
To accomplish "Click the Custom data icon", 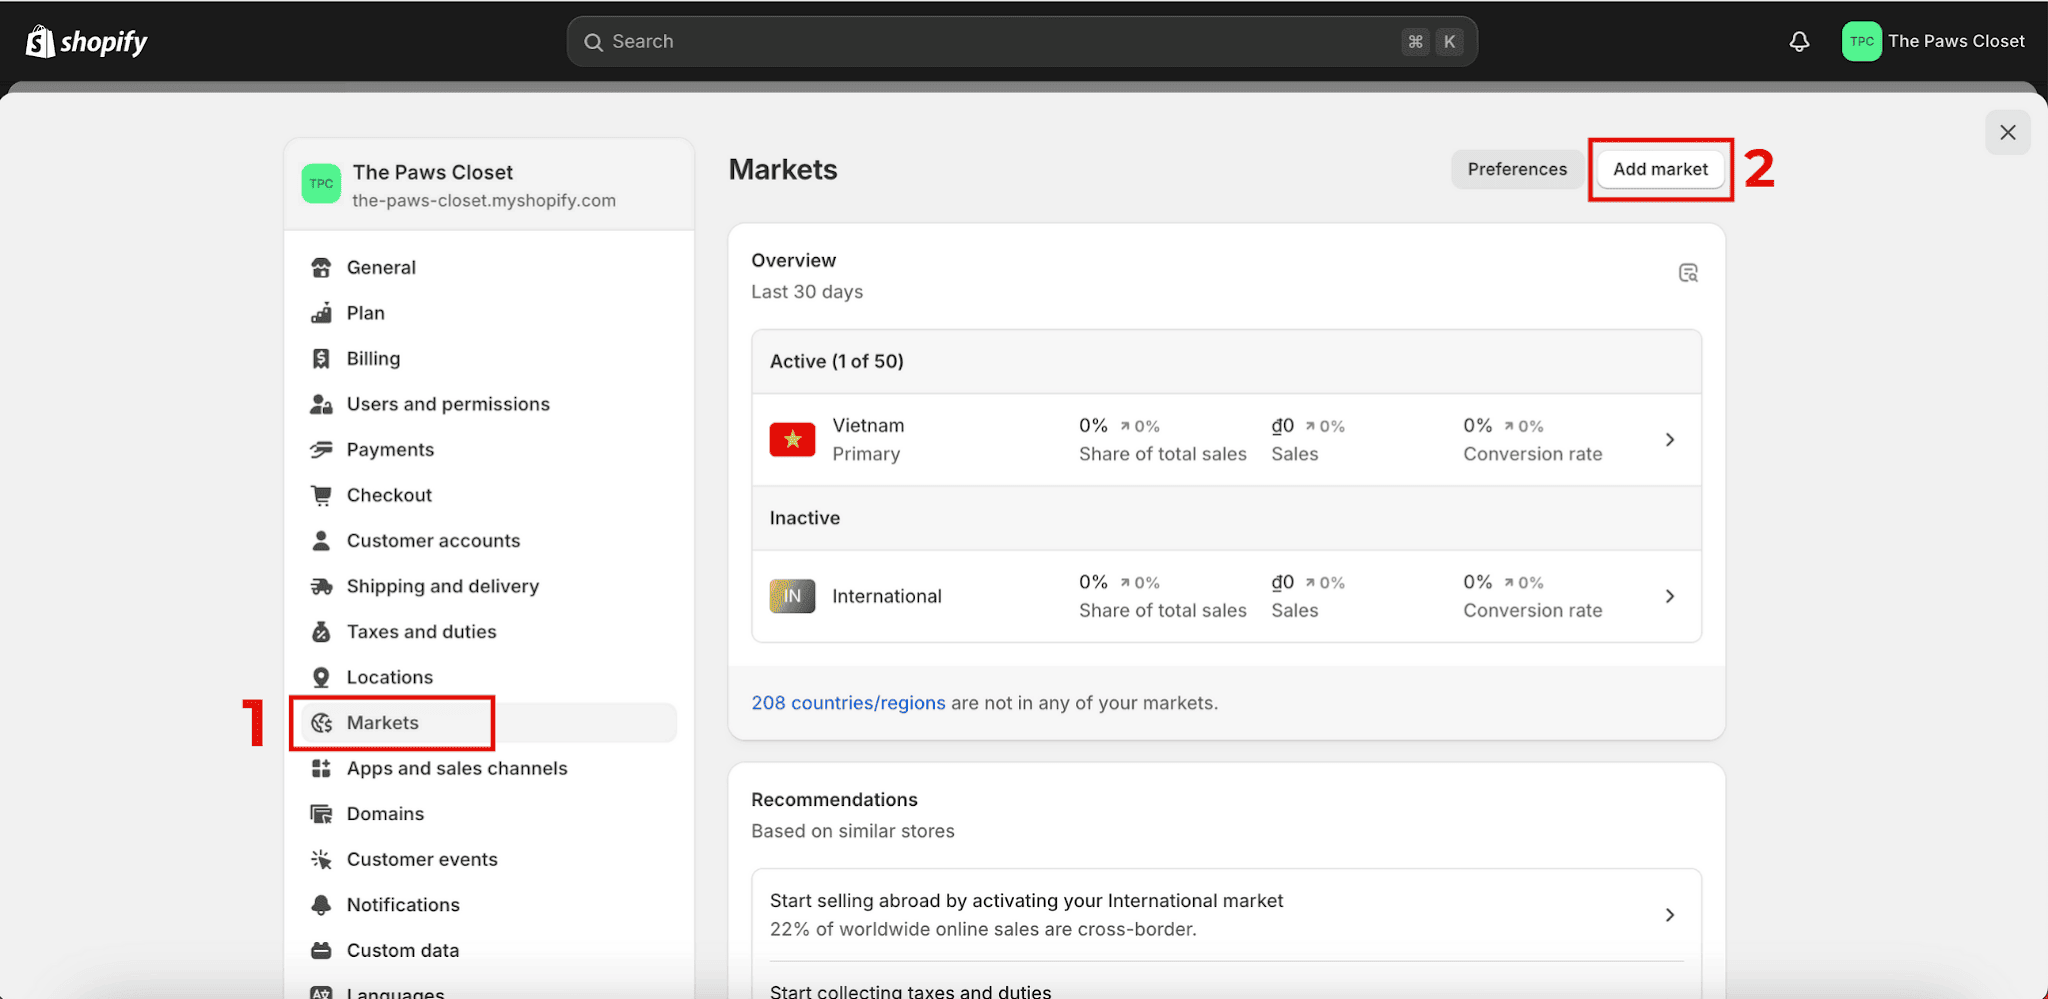I will (321, 950).
